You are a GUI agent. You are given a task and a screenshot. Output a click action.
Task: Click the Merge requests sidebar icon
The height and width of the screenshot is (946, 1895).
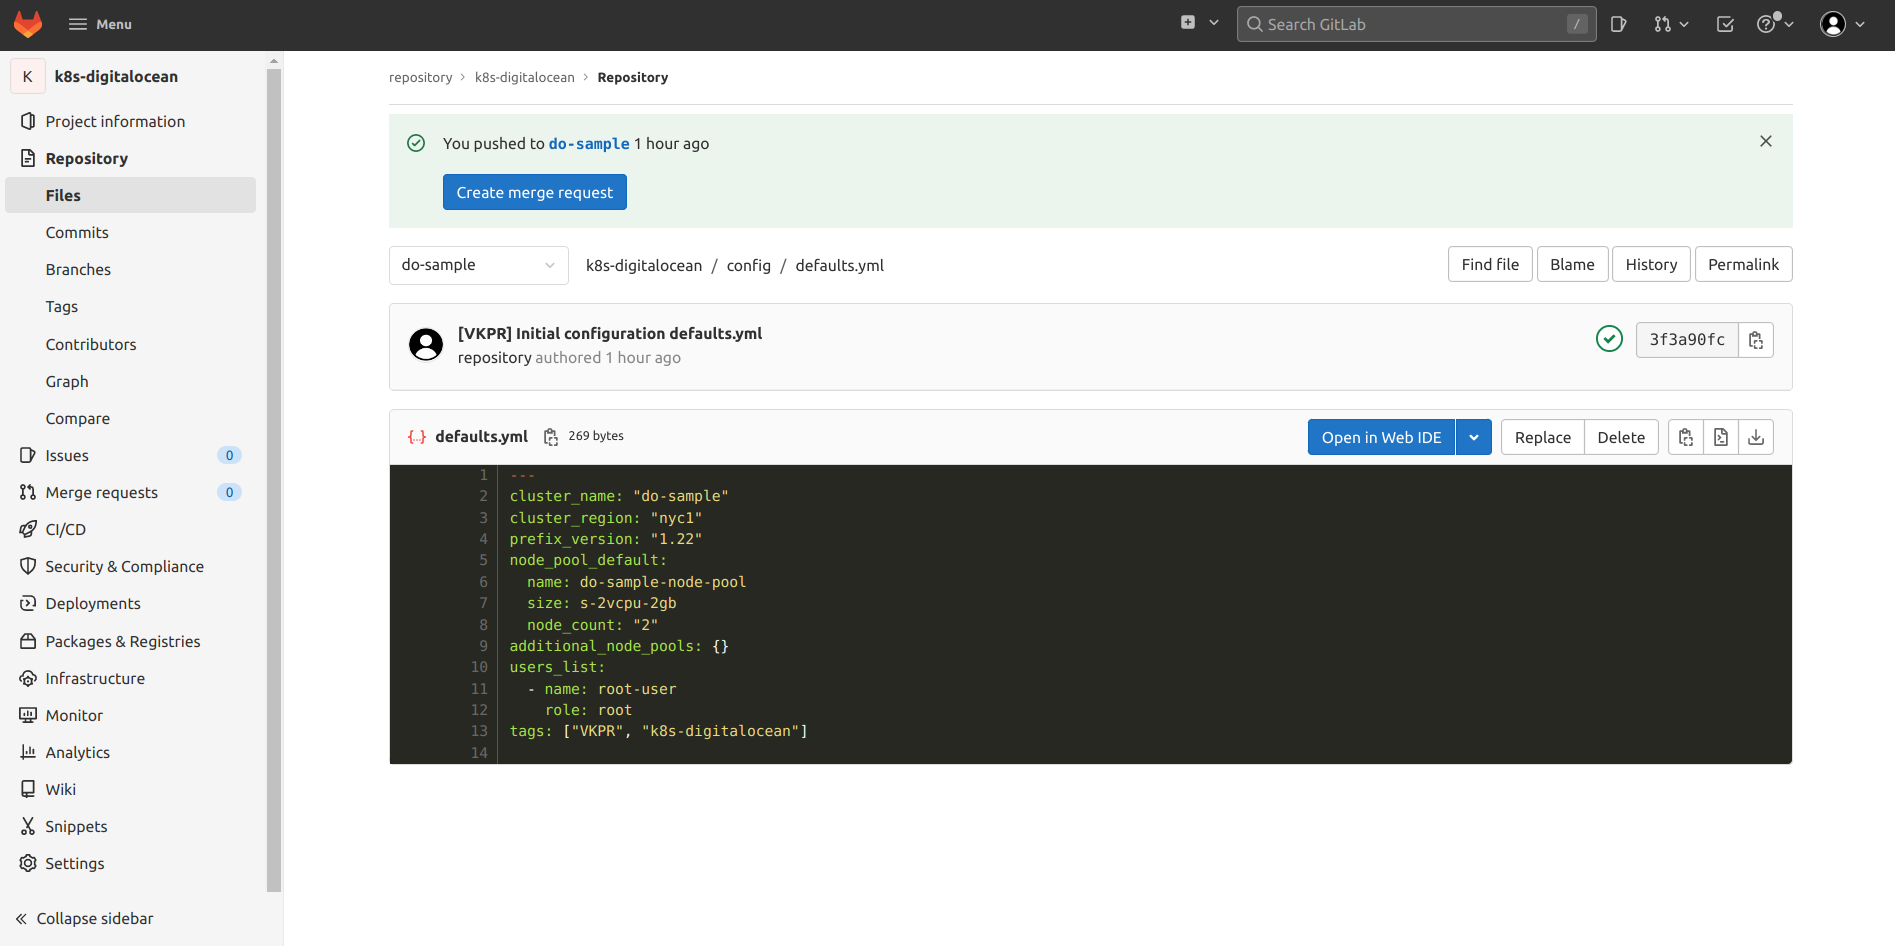[x=28, y=492]
